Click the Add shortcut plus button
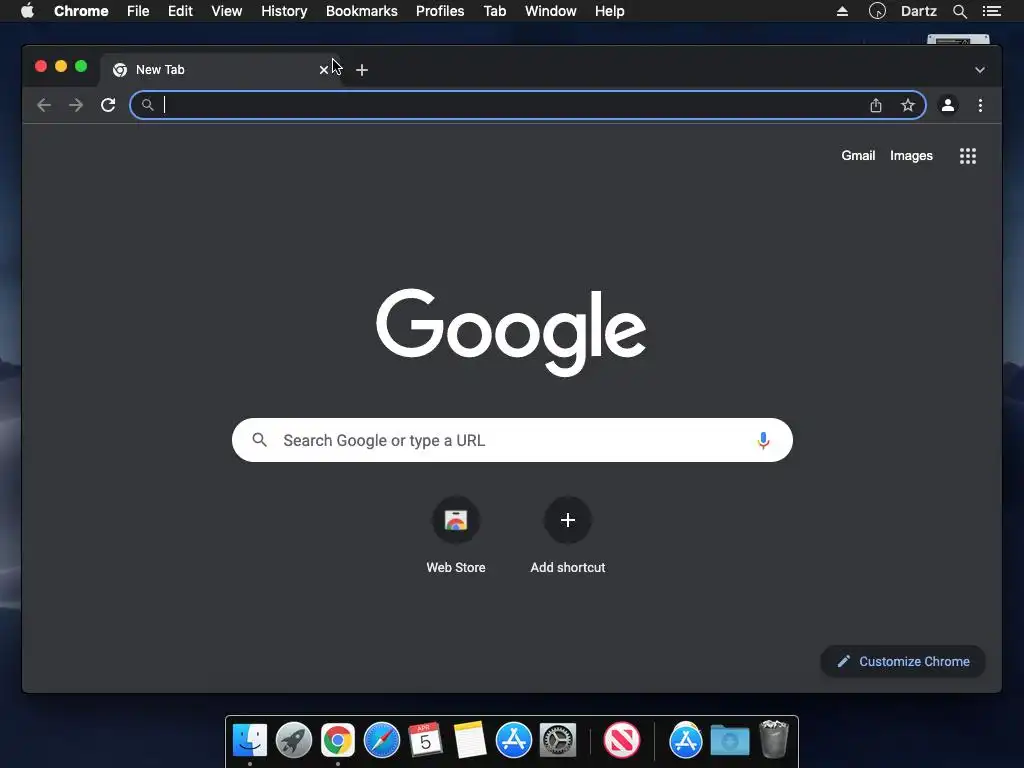The image size is (1024, 768). click(x=568, y=520)
